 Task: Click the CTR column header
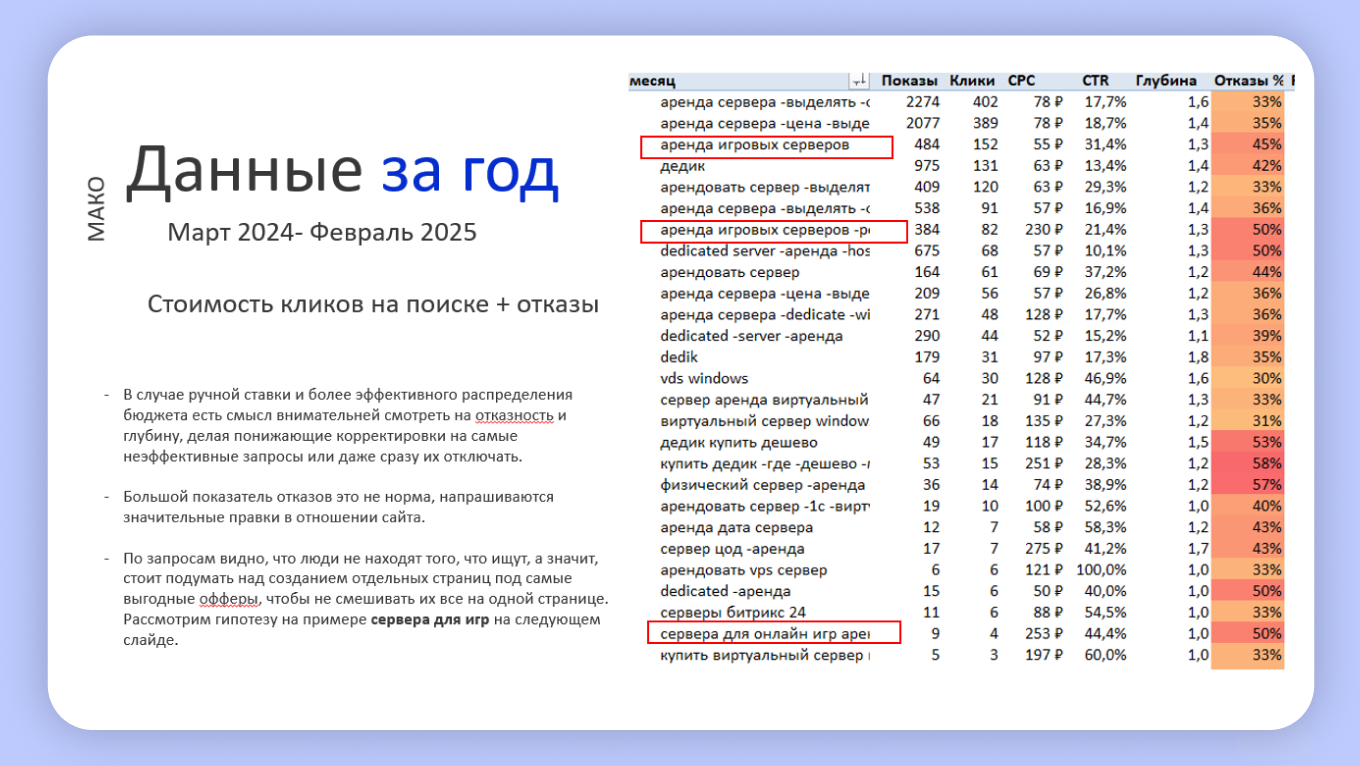[1095, 81]
